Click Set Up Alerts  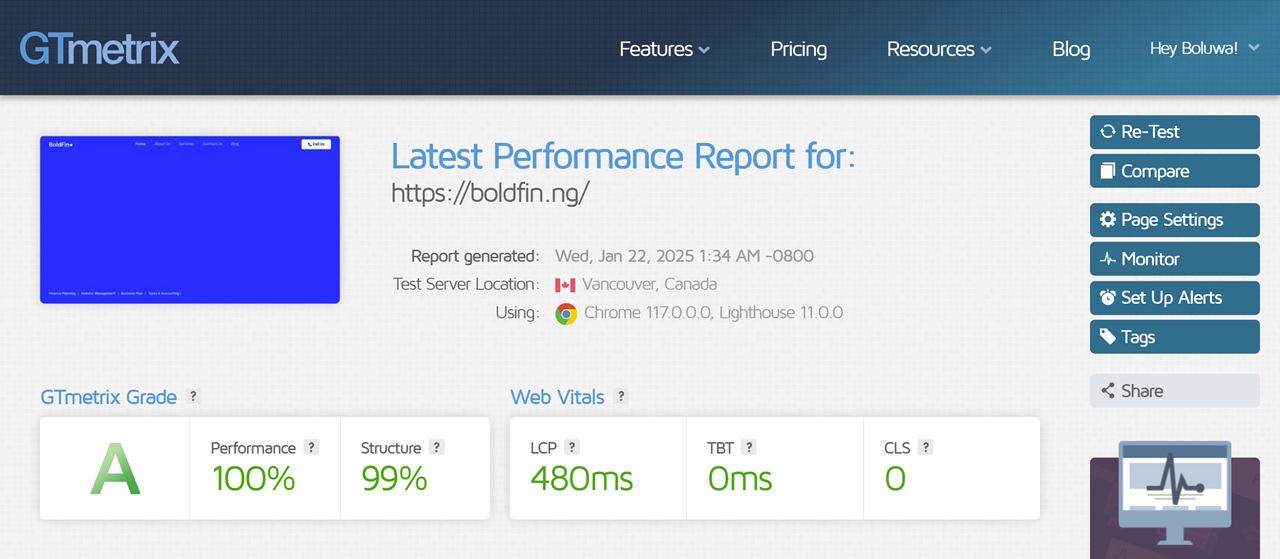pos(1175,298)
